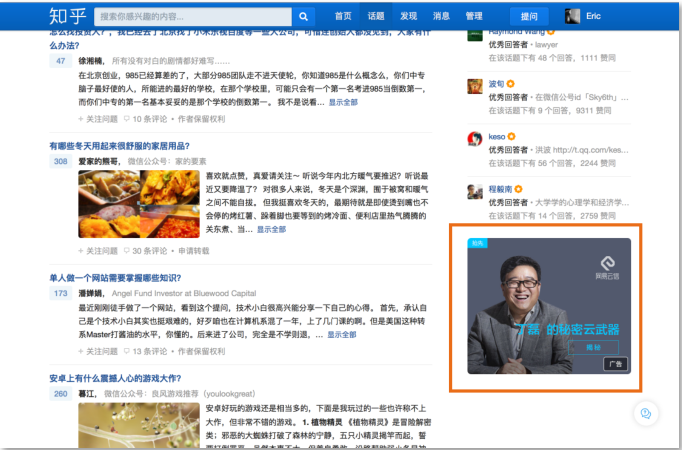The width and height of the screenshot is (682, 450).
Task: Open thumbnail image in 暮江's answer
Action: pos(139,426)
